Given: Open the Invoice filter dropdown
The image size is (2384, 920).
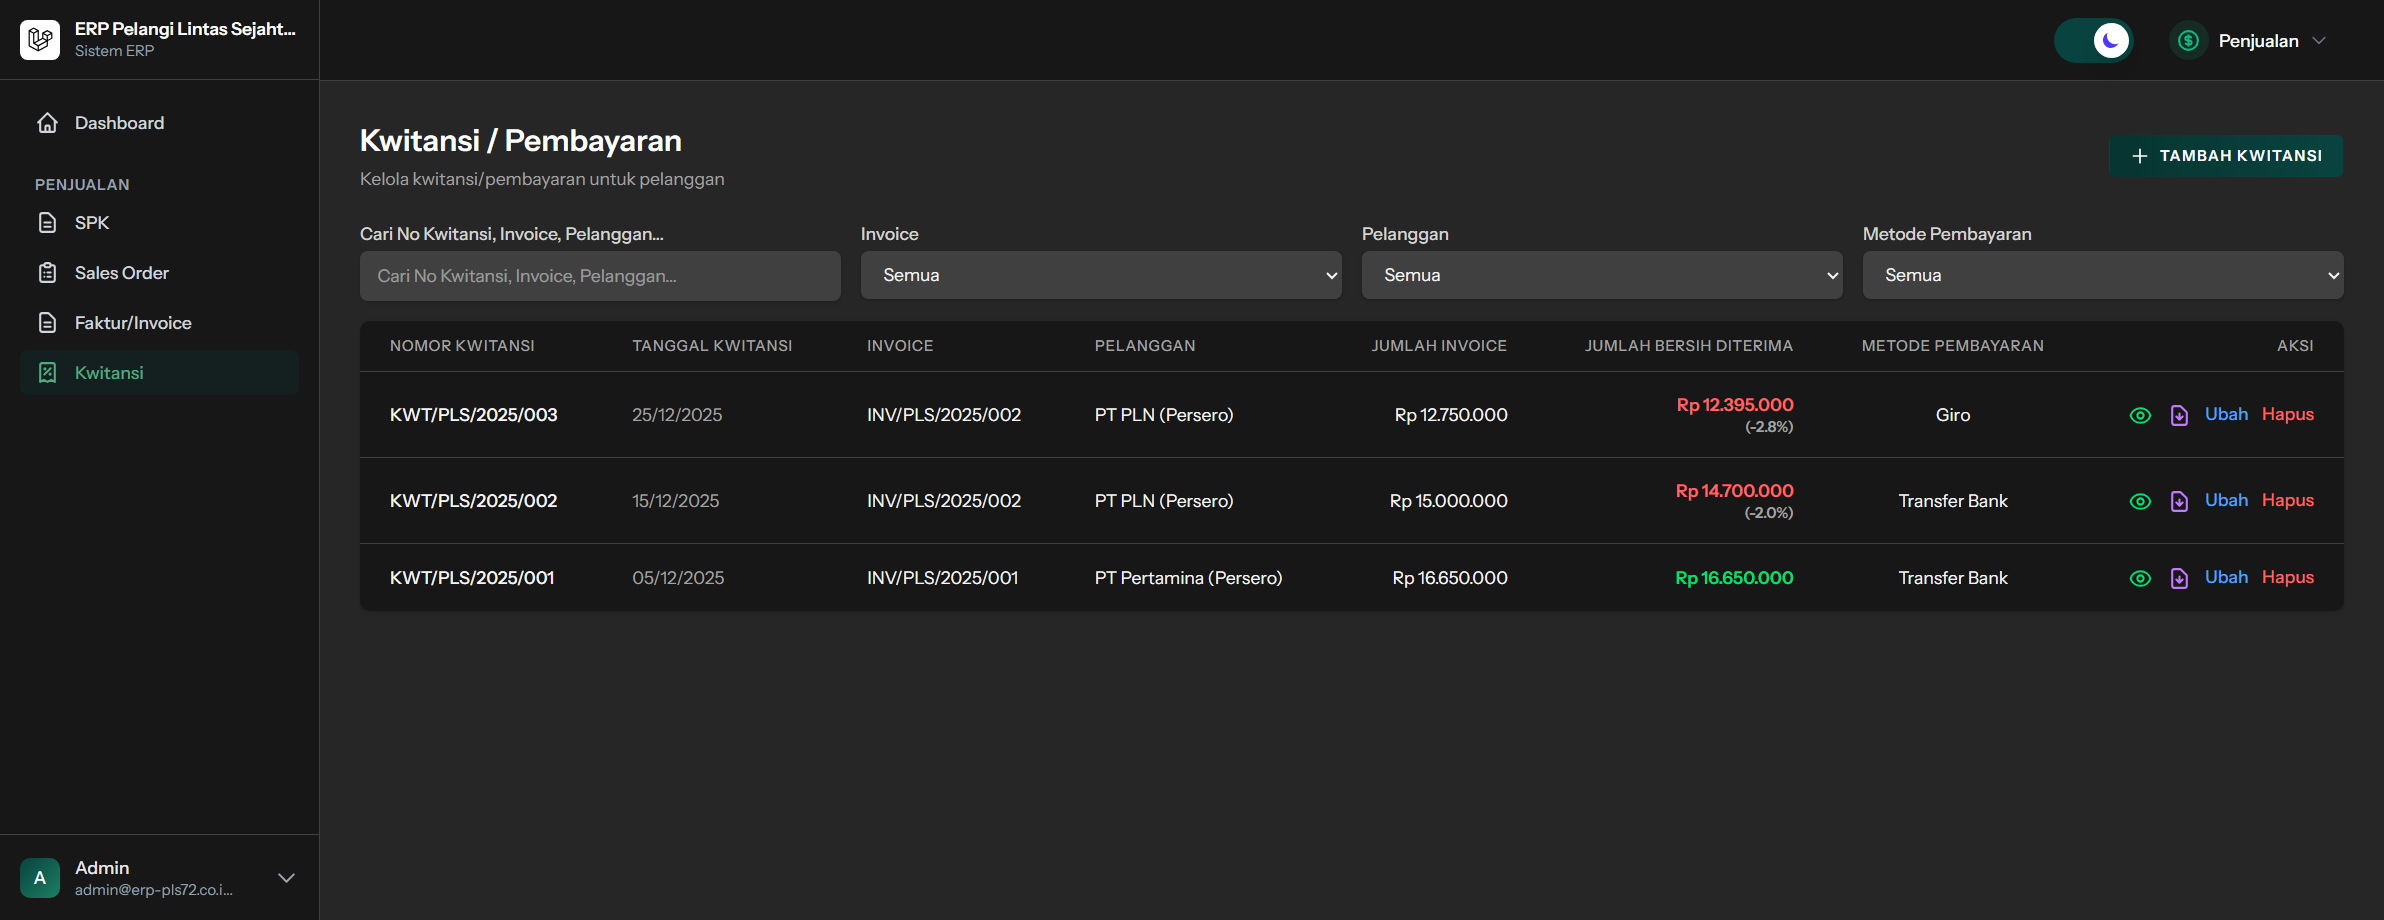Looking at the screenshot, I should point(1100,275).
